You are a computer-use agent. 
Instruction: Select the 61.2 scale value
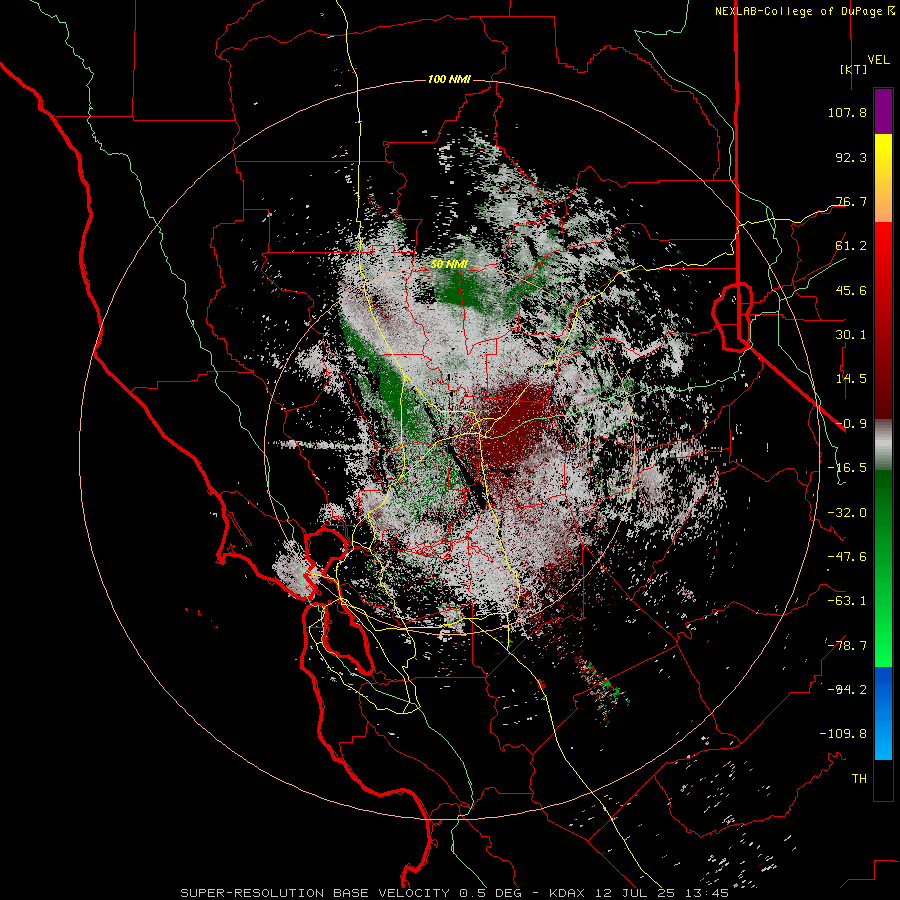(851, 246)
